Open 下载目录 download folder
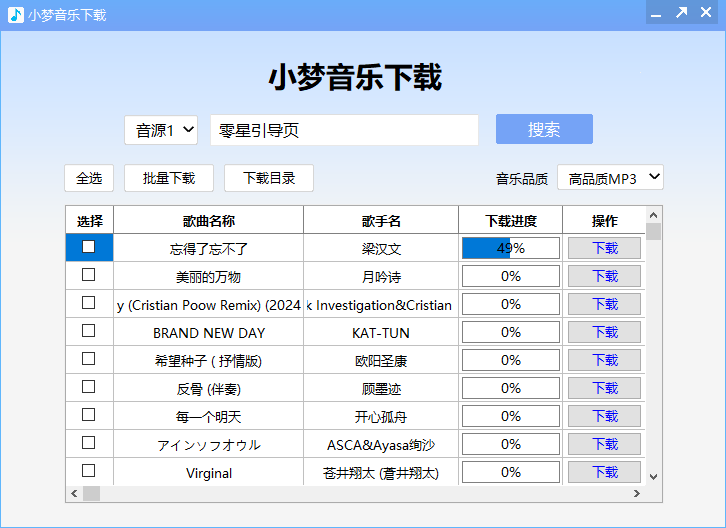The height and width of the screenshot is (528, 726). coord(268,178)
